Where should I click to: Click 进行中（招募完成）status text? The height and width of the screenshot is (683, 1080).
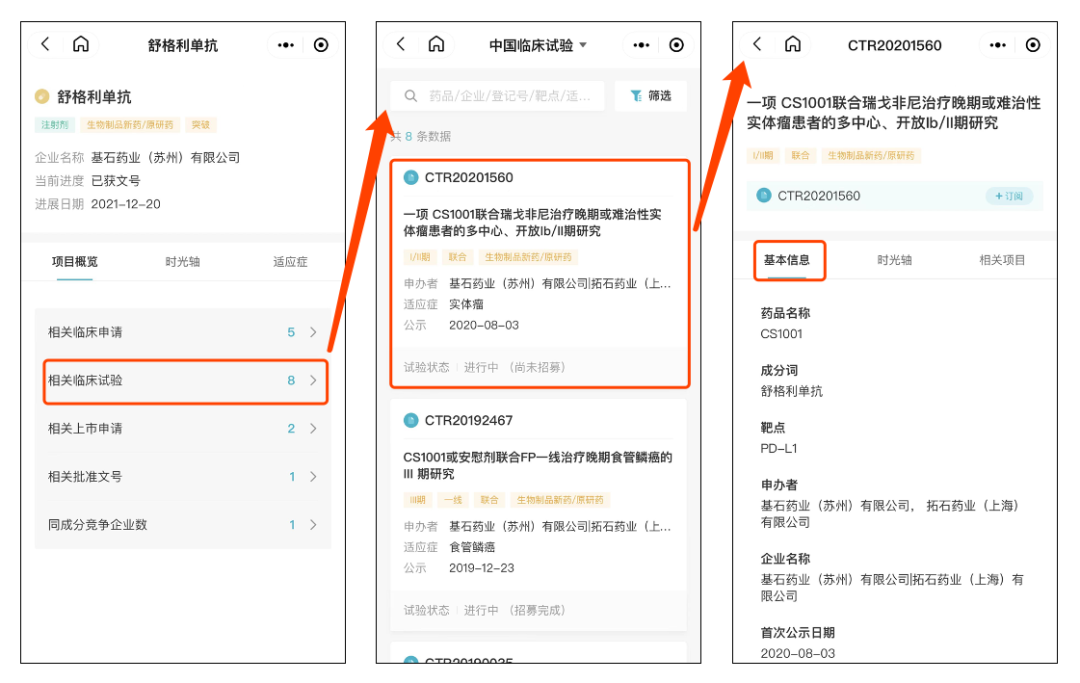(515, 611)
